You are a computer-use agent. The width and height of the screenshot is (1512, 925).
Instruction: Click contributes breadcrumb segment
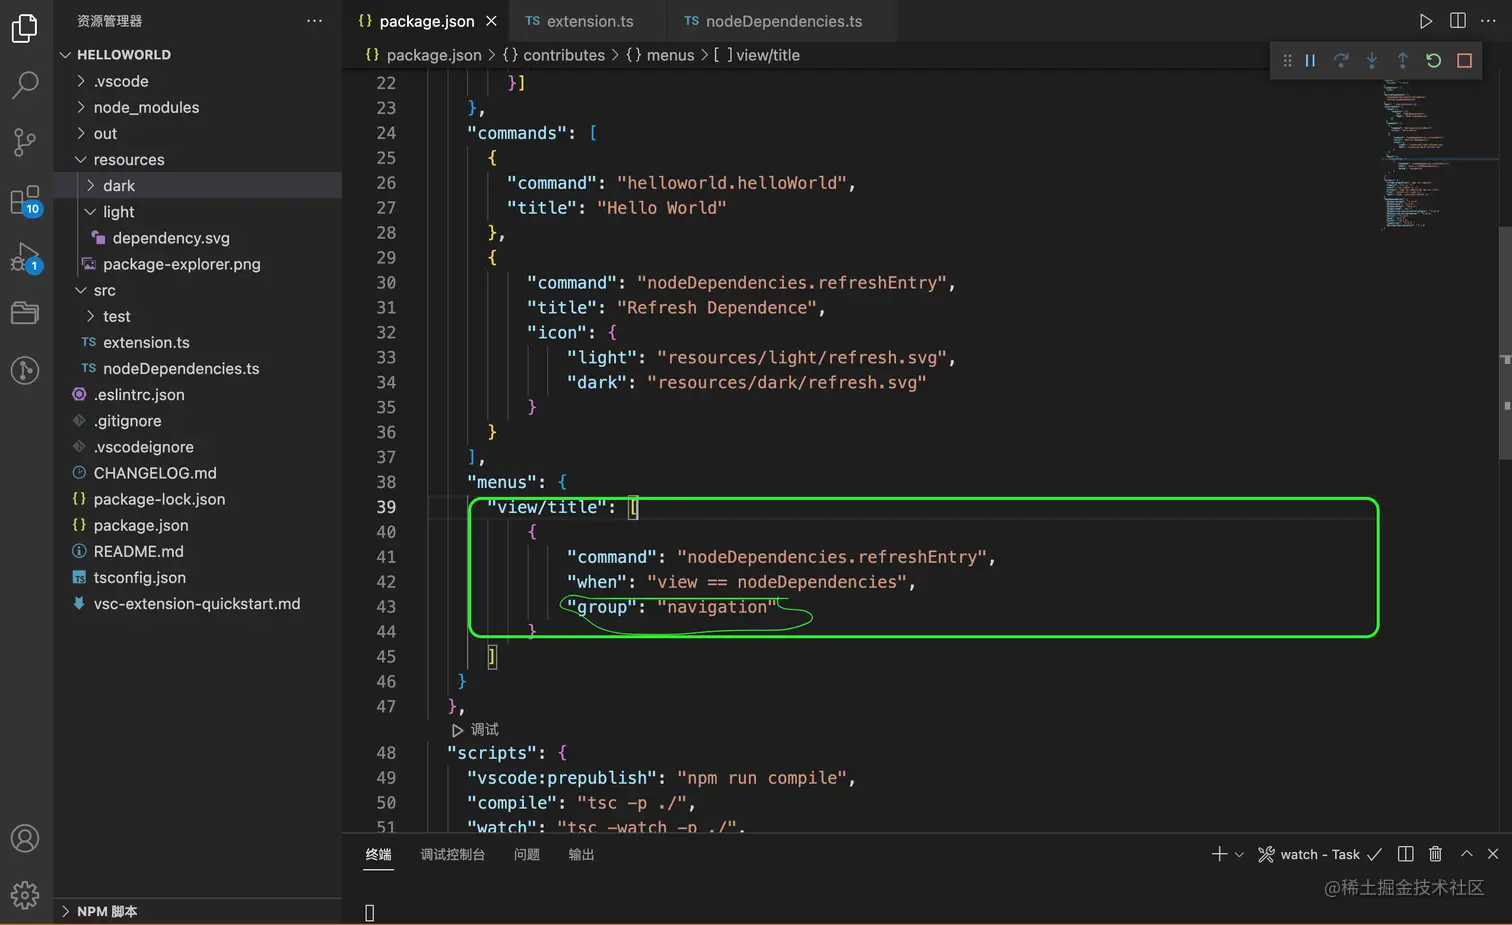554,55
